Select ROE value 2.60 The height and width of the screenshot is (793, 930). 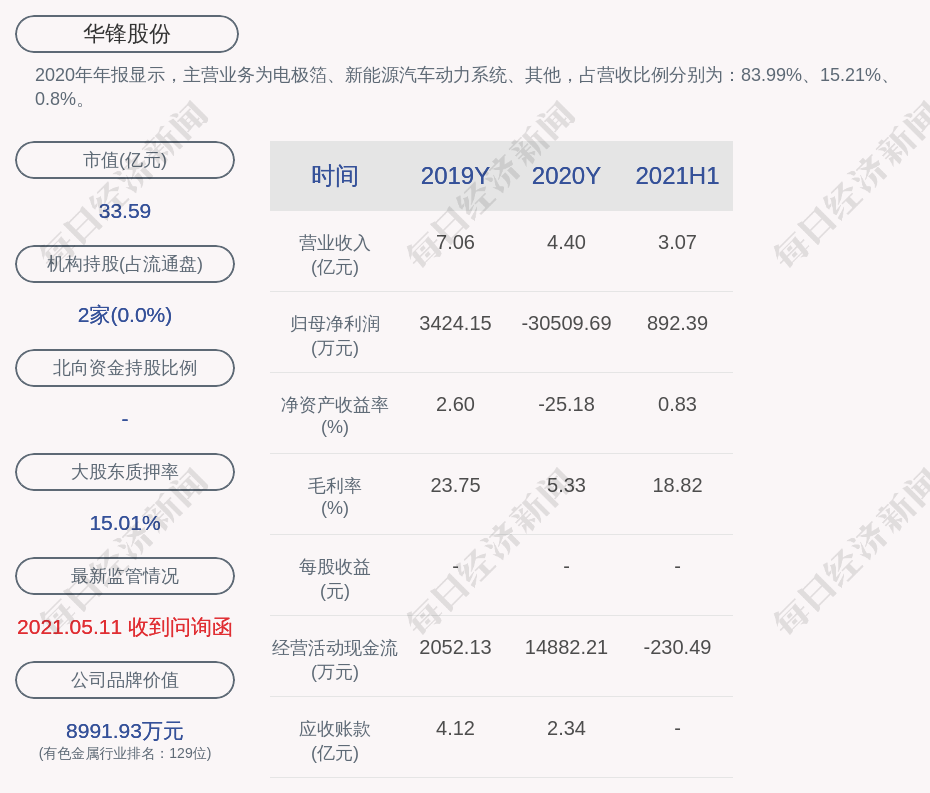tap(455, 405)
